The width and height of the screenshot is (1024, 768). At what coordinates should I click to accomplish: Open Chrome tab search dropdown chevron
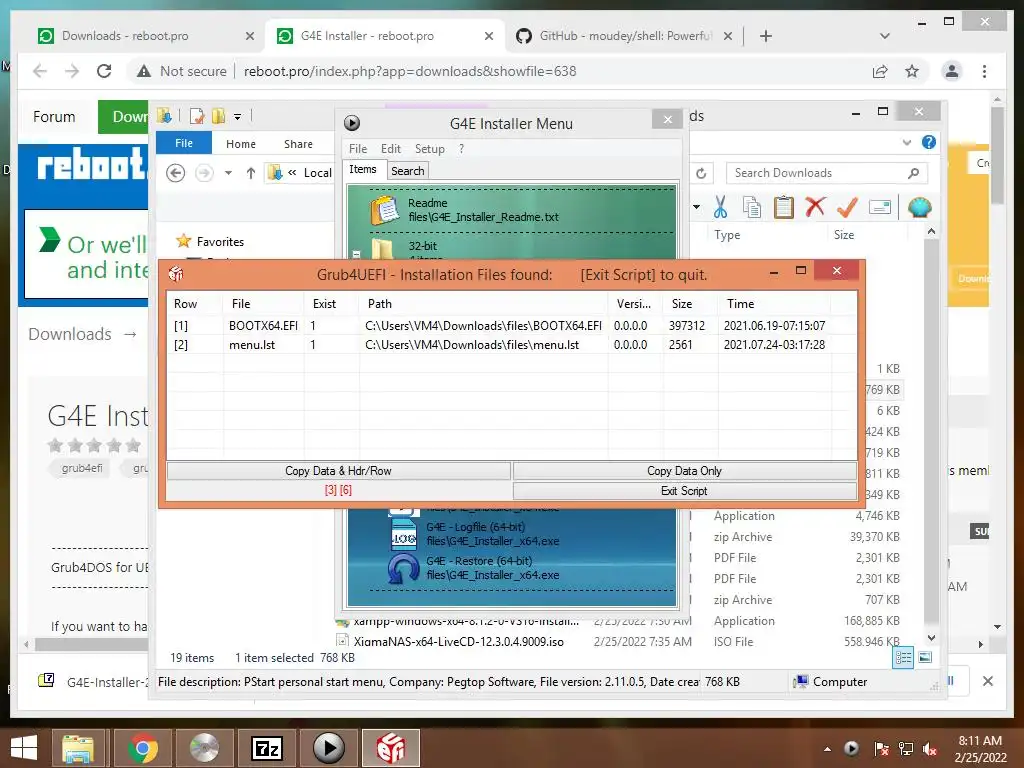884,36
